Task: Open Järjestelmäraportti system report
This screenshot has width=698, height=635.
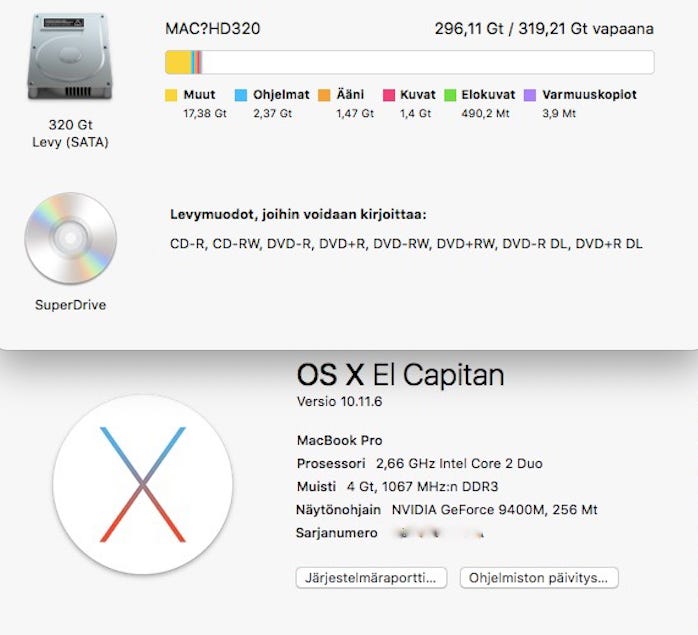Action: pos(371,578)
